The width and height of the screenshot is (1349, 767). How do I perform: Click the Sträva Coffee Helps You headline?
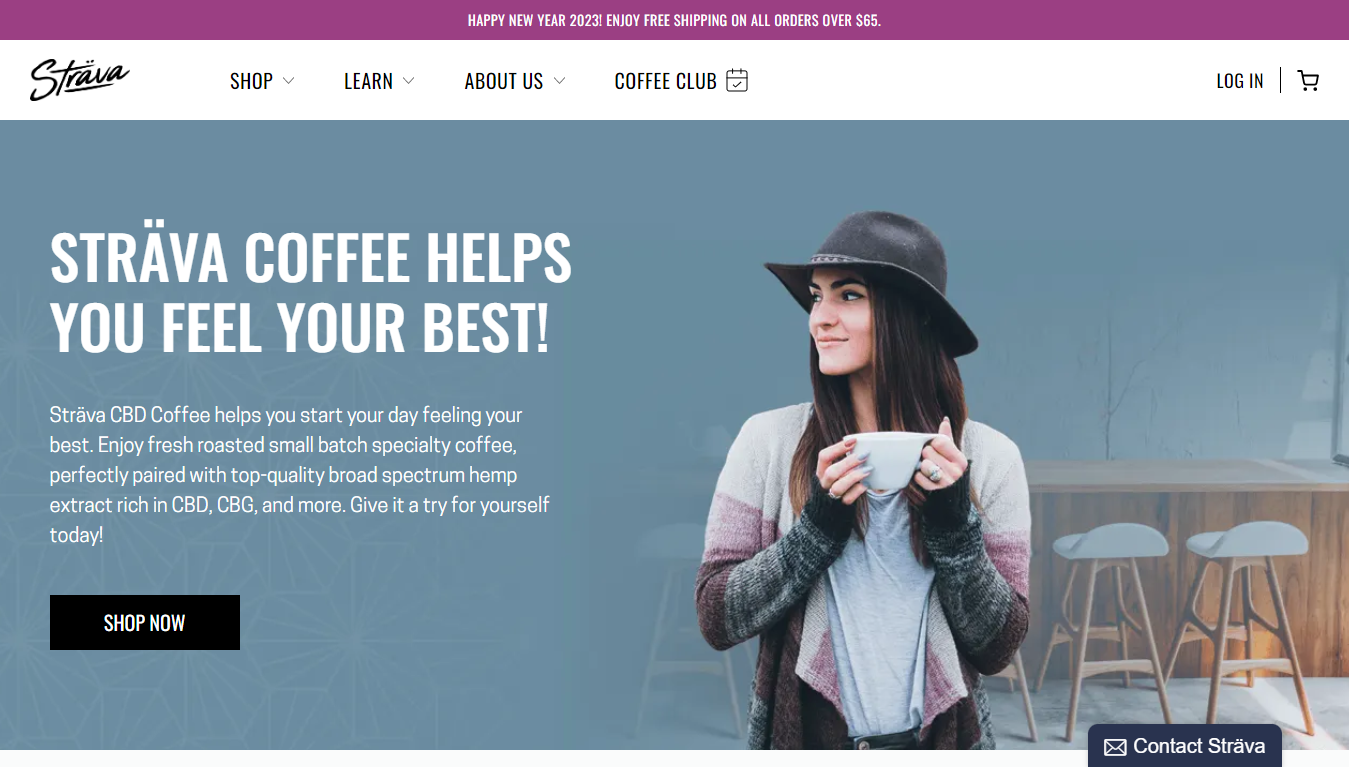tap(311, 293)
